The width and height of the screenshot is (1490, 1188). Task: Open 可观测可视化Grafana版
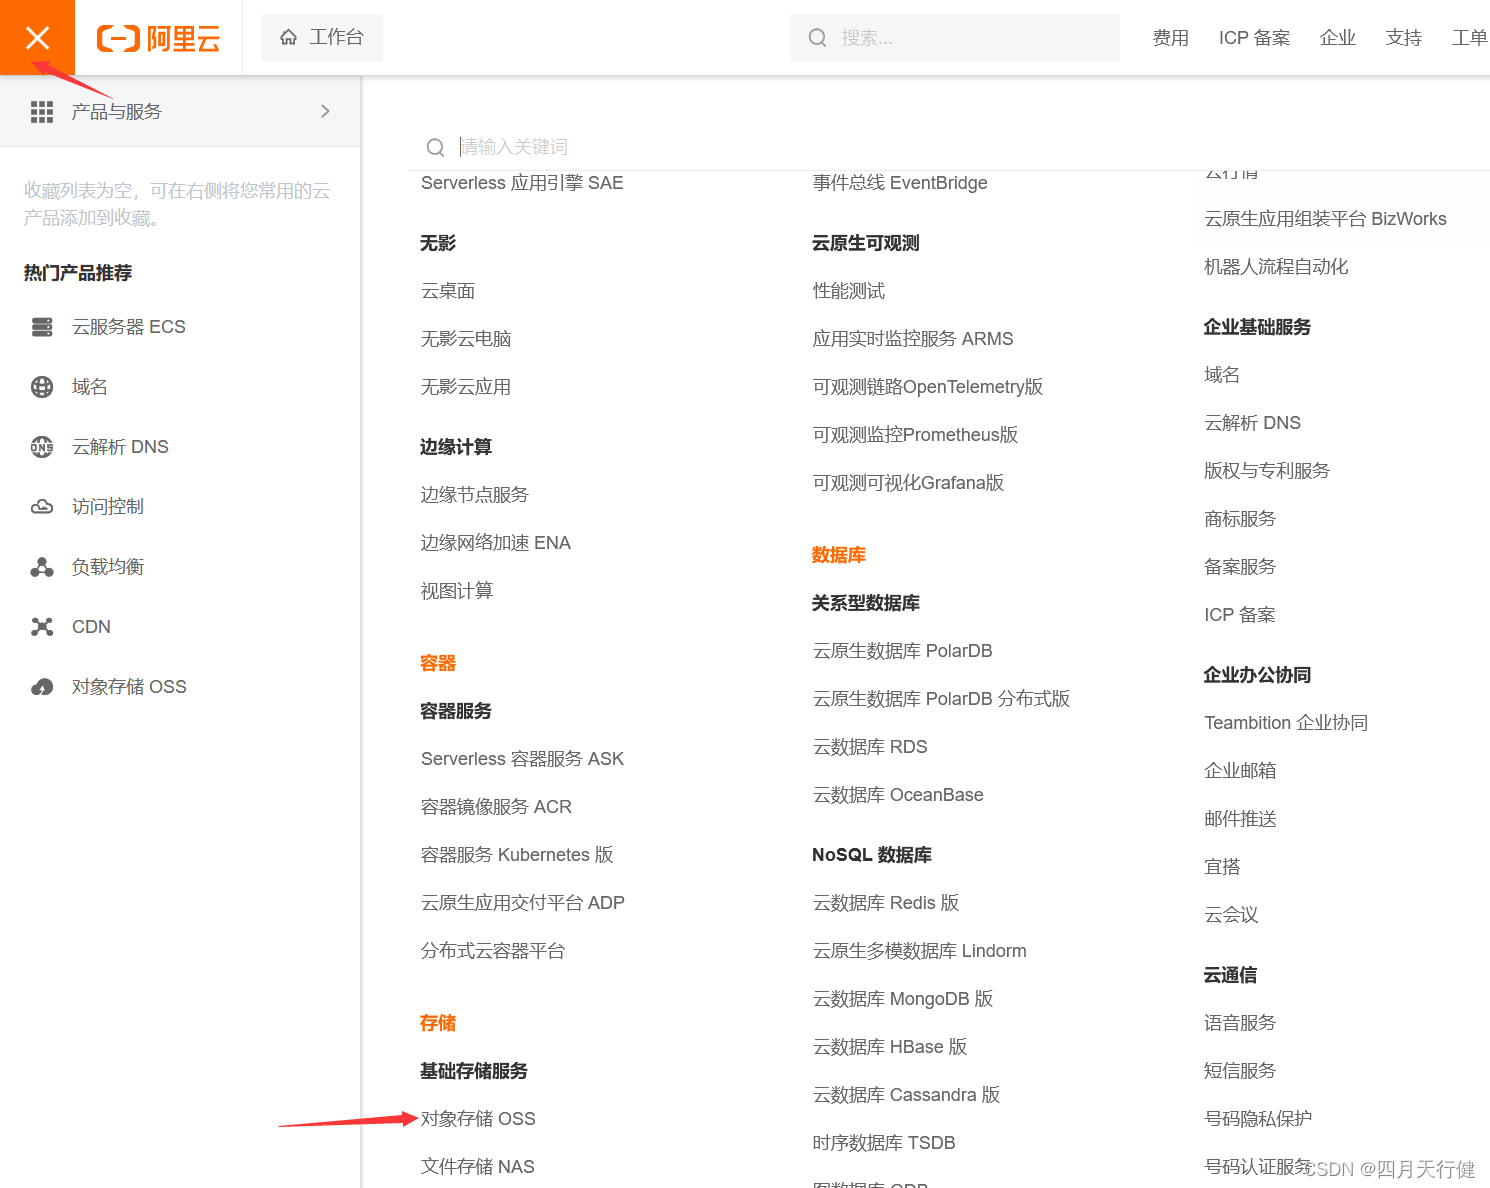(x=908, y=483)
